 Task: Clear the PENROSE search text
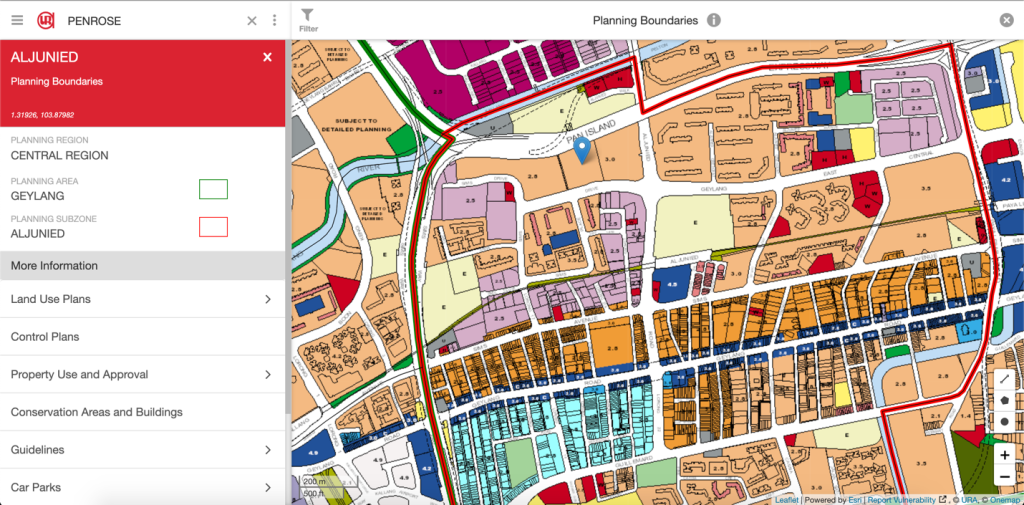(x=252, y=20)
